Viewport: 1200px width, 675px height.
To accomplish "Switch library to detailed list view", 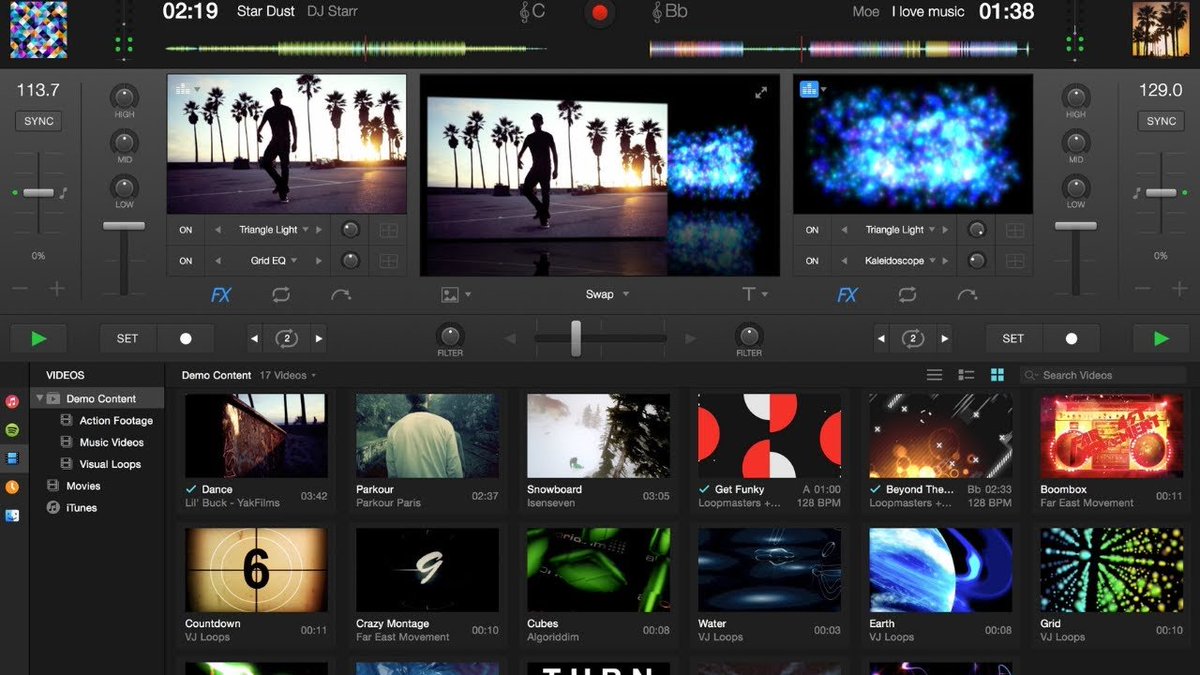I will pos(966,375).
